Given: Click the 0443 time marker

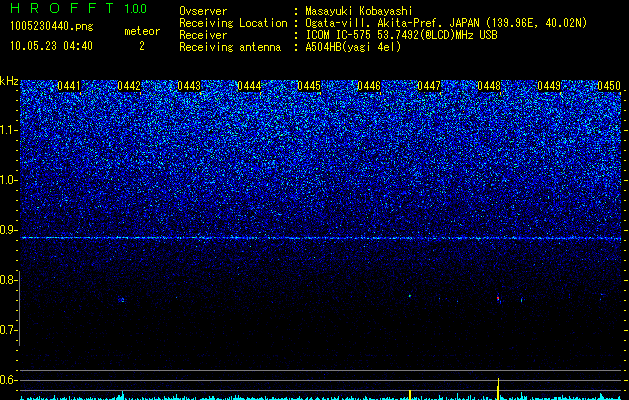Looking at the screenshot, I should (189, 86).
